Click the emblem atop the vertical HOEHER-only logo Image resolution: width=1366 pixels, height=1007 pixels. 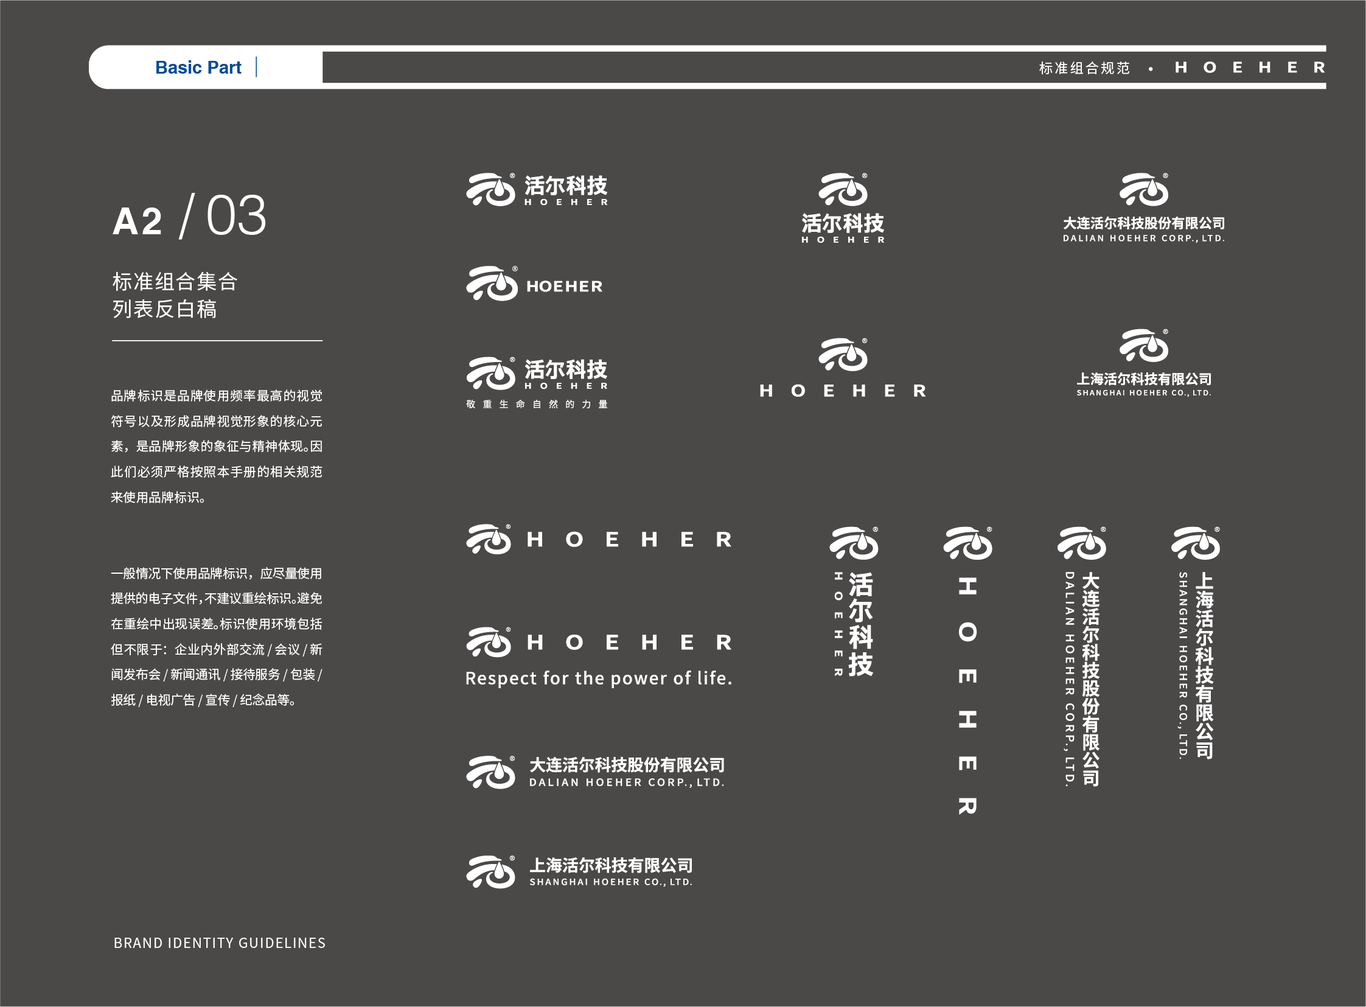(968, 543)
